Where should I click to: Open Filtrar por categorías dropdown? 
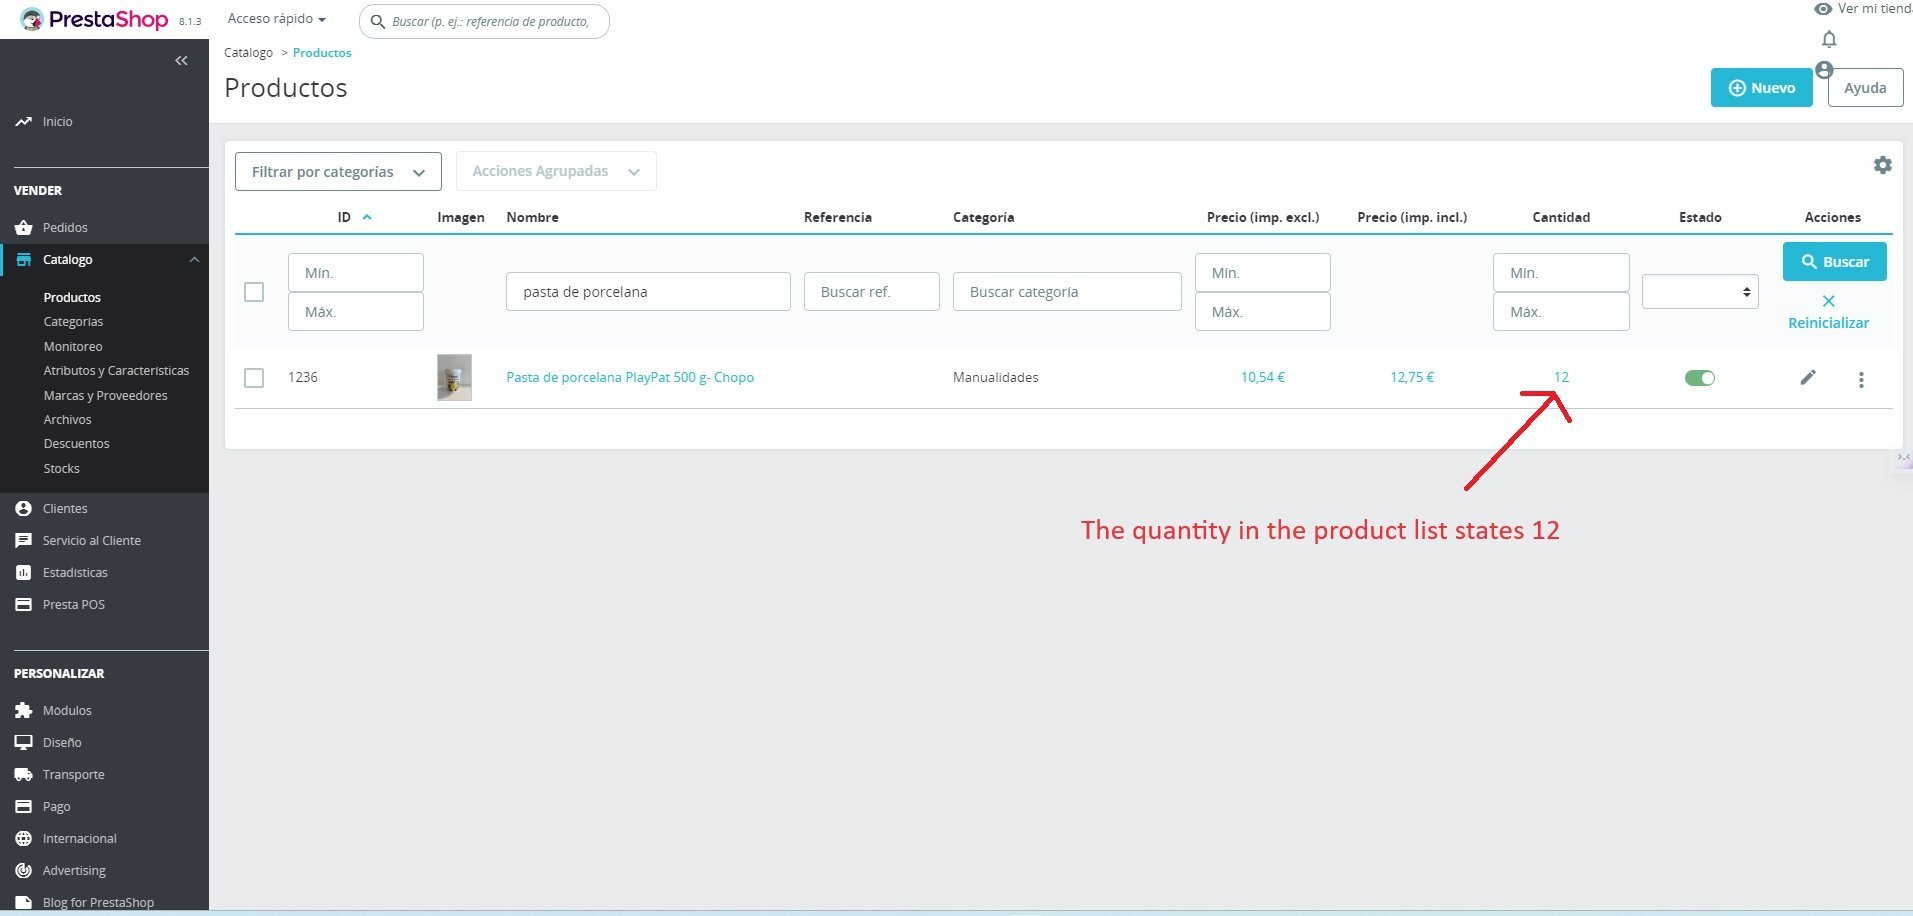[338, 172]
